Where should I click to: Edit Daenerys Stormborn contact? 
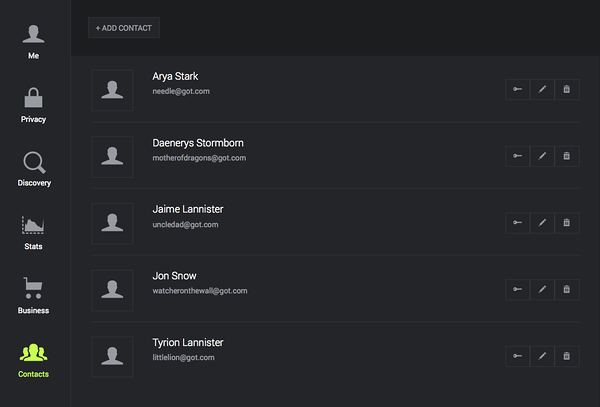542,156
